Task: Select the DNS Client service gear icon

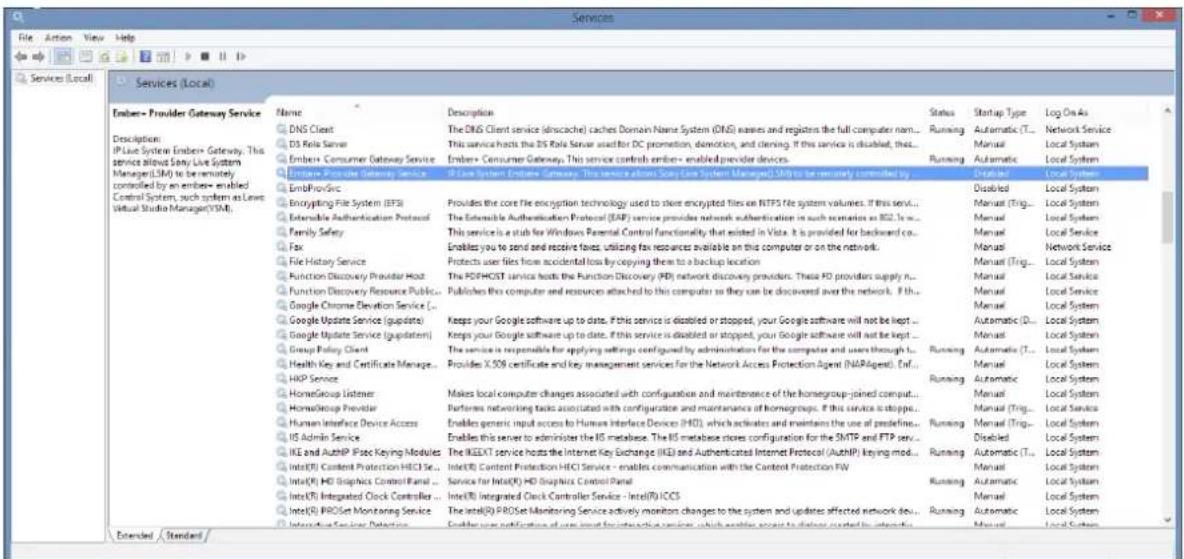Action: click(282, 129)
